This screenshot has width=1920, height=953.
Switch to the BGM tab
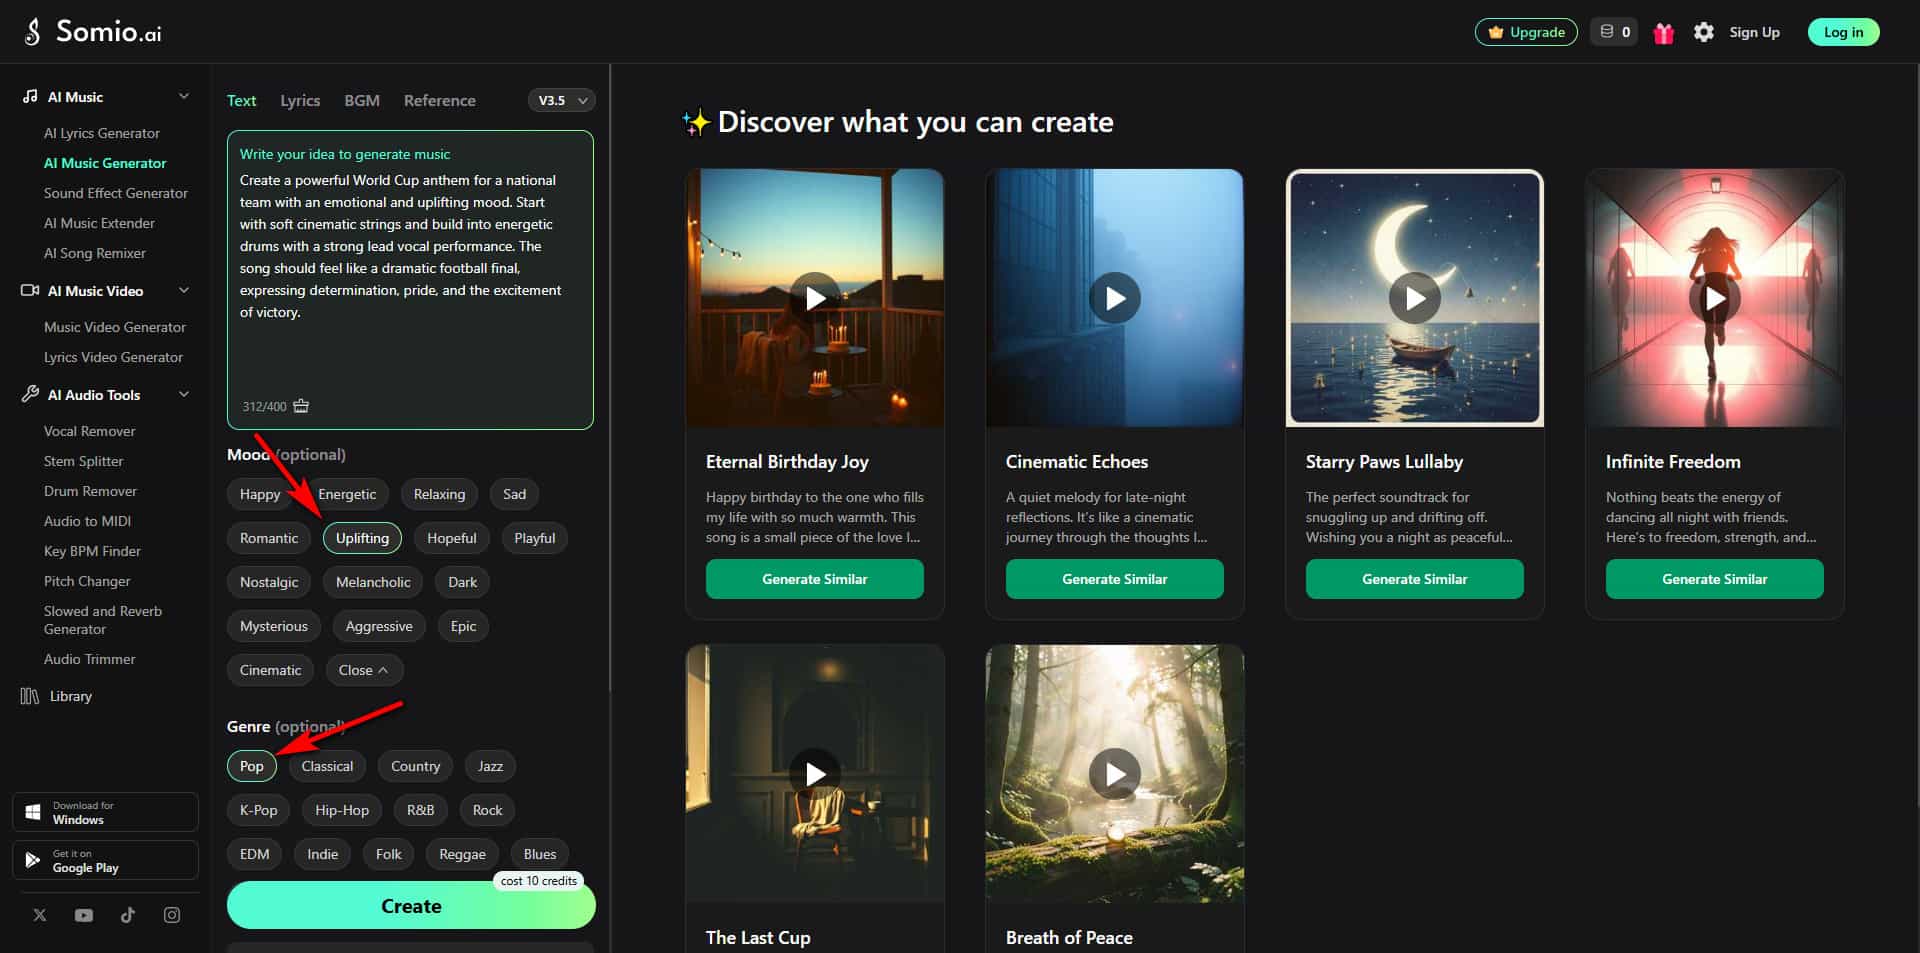(x=362, y=100)
